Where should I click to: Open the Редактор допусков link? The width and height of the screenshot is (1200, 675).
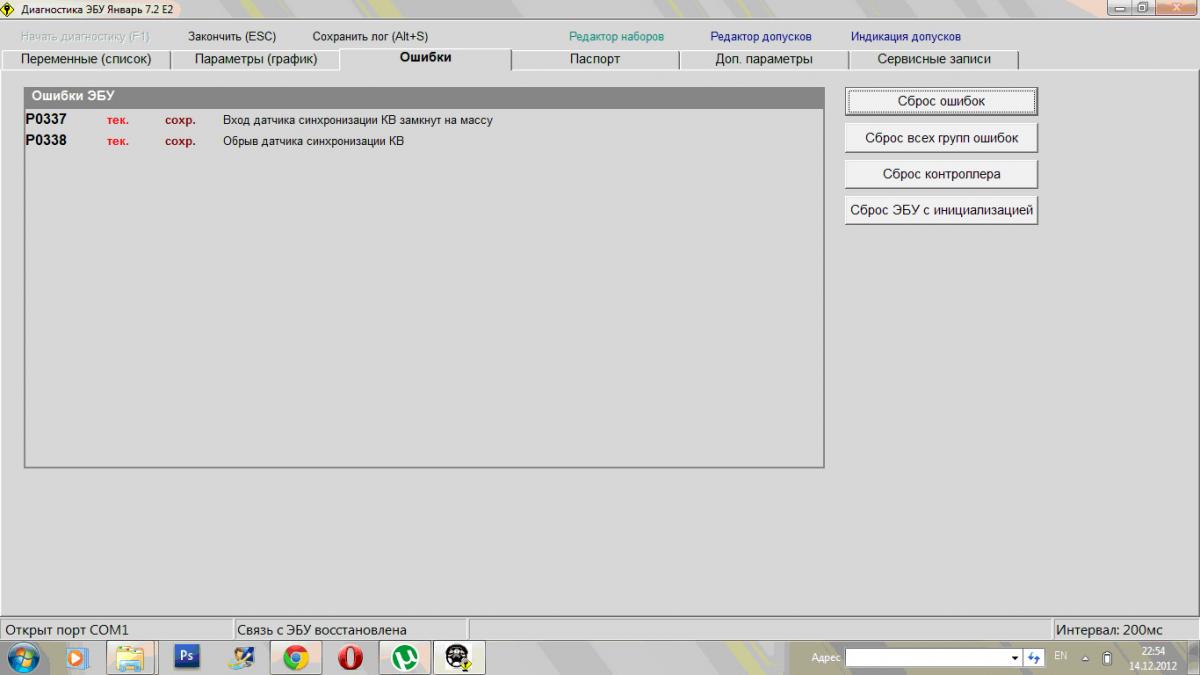pos(761,36)
